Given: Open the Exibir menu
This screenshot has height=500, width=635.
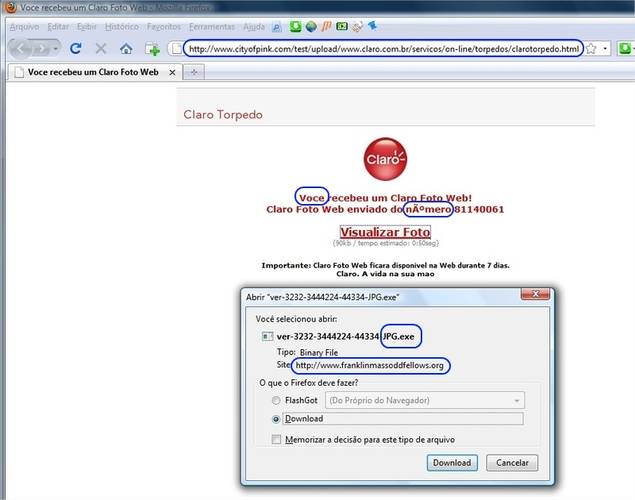Looking at the screenshot, I should [x=87, y=27].
